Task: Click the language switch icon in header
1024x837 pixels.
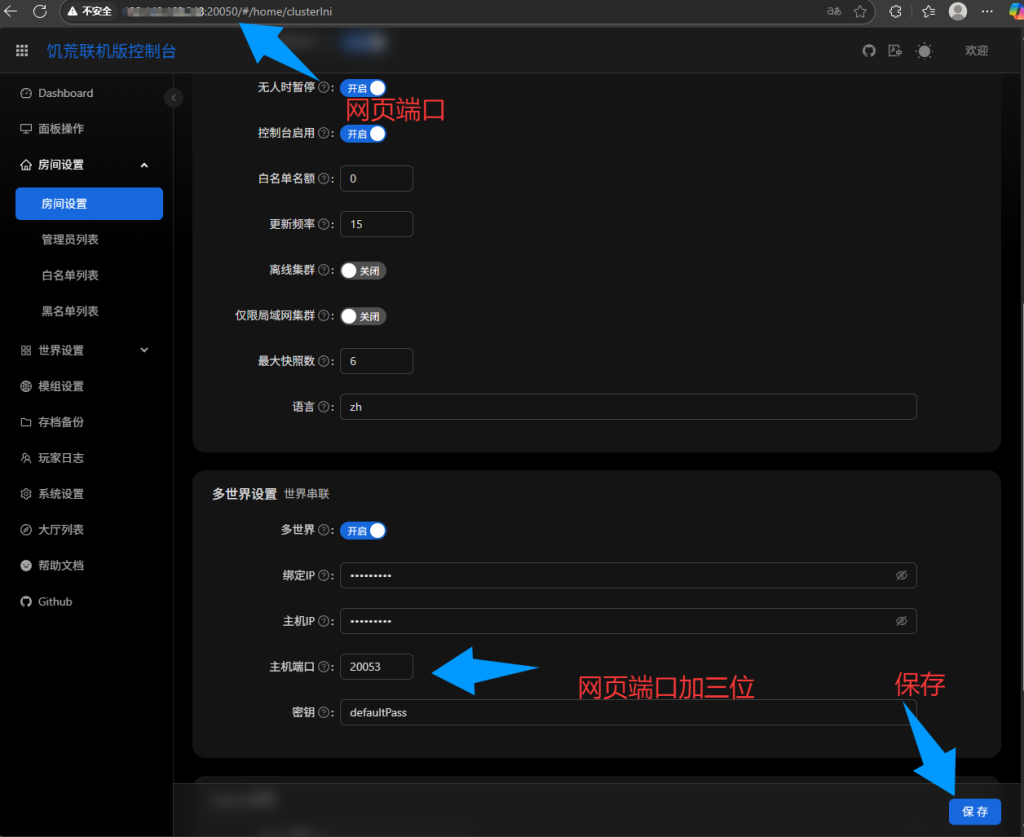Action: point(896,51)
